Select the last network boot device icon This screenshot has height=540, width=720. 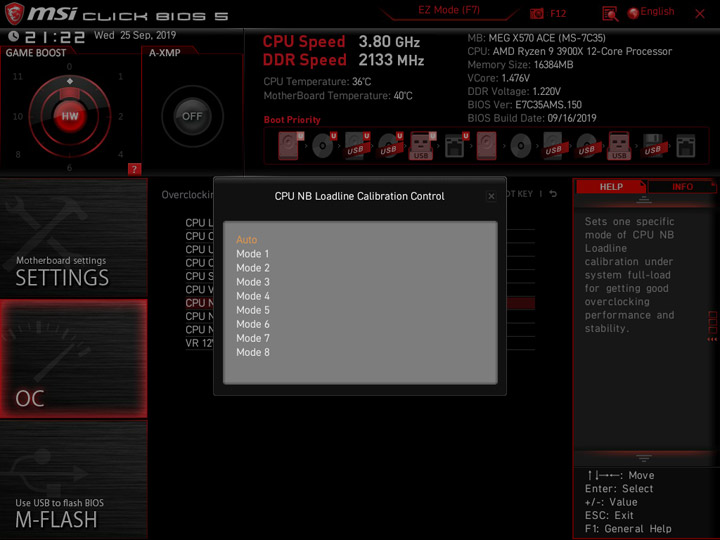point(686,146)
